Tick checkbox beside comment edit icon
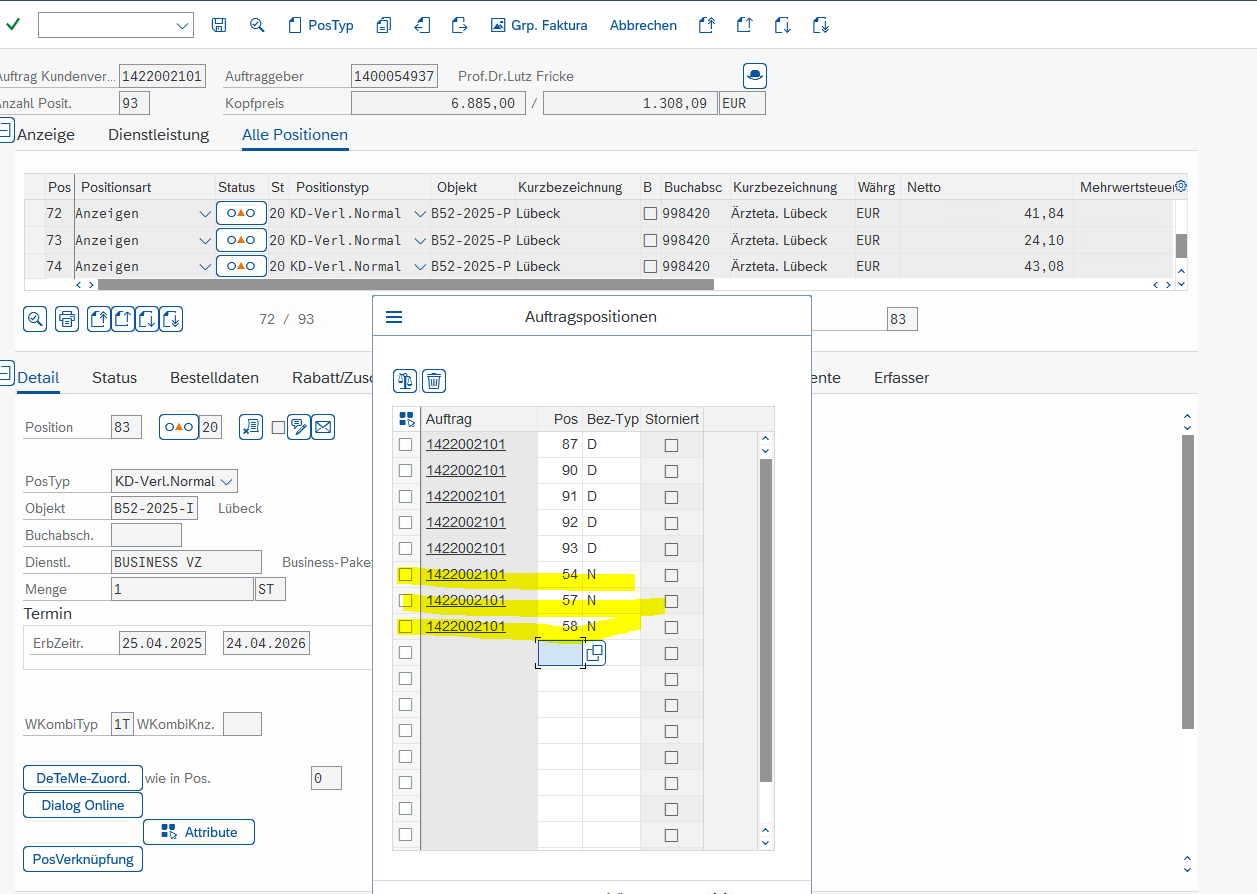Image resolution: width=1257 pixels, height=894 pixels. coord(278,427)
